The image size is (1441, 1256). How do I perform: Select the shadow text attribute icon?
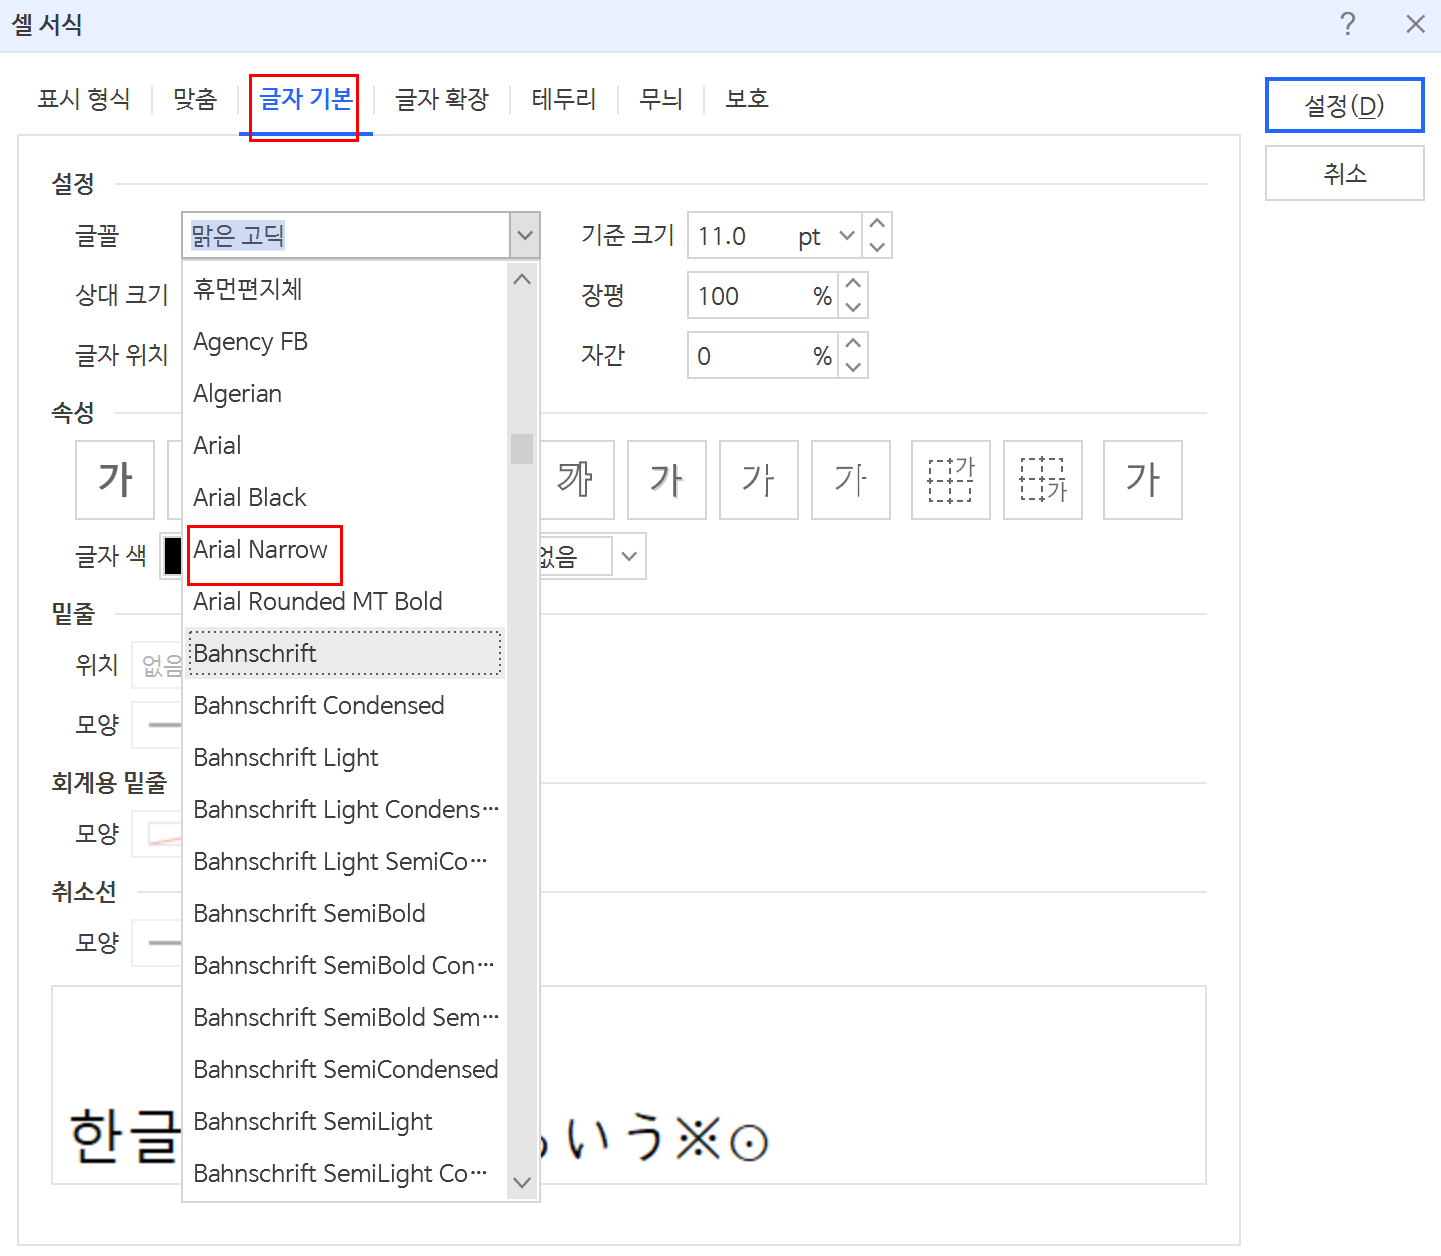pyautogui.click(x=667, y=480)
